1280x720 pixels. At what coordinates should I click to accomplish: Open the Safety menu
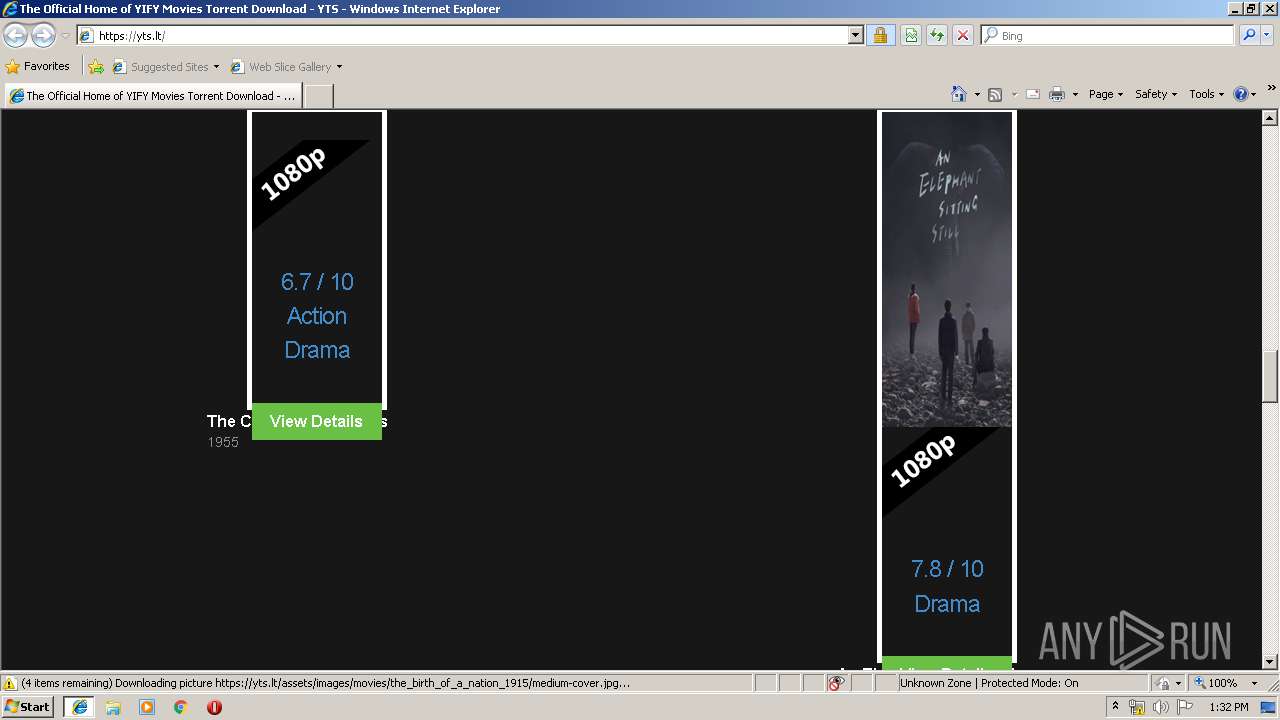point(1156,94)
